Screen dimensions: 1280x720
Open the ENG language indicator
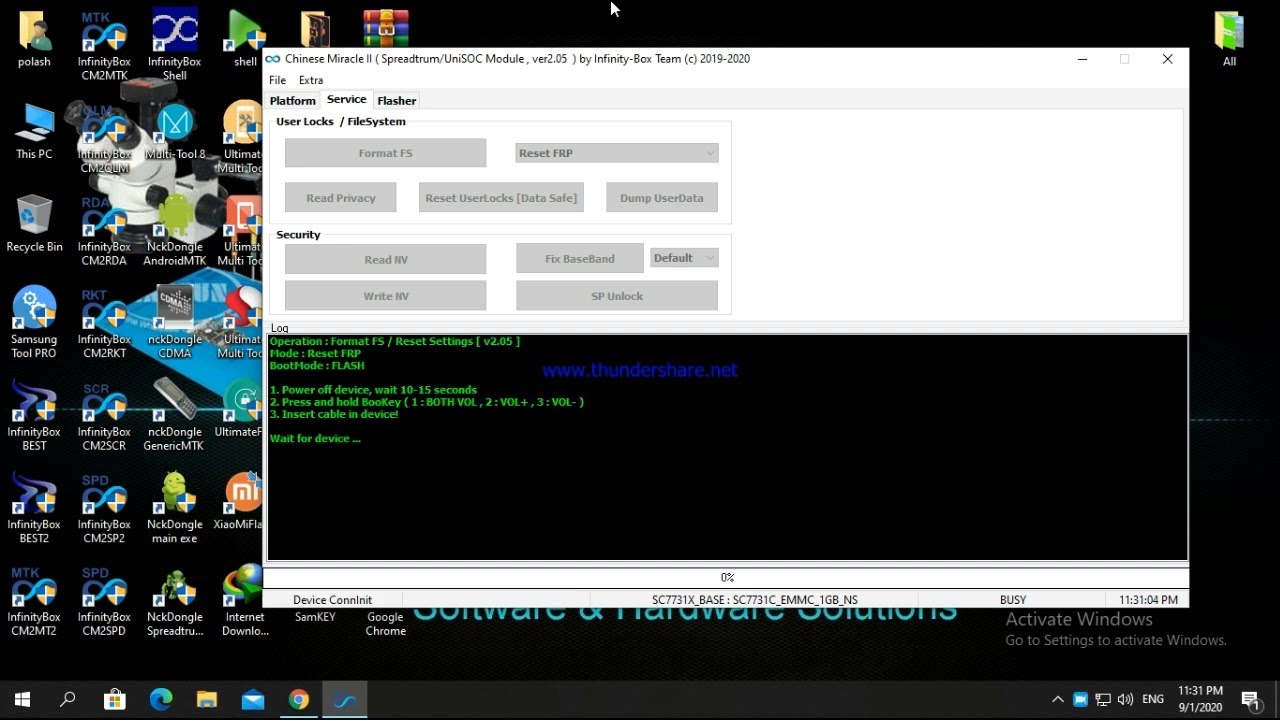[x=1153, y=700]
